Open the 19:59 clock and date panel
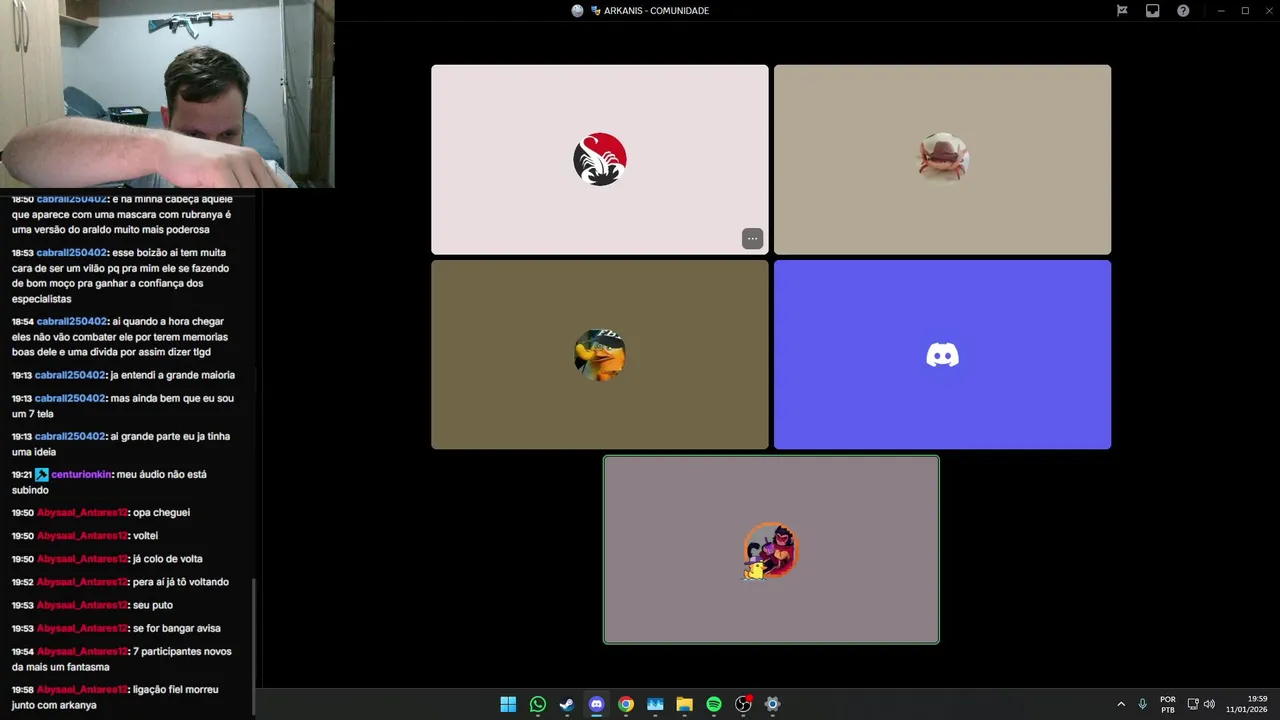The width and height of the screenshot is (1280, 720). click(1247, 704)
